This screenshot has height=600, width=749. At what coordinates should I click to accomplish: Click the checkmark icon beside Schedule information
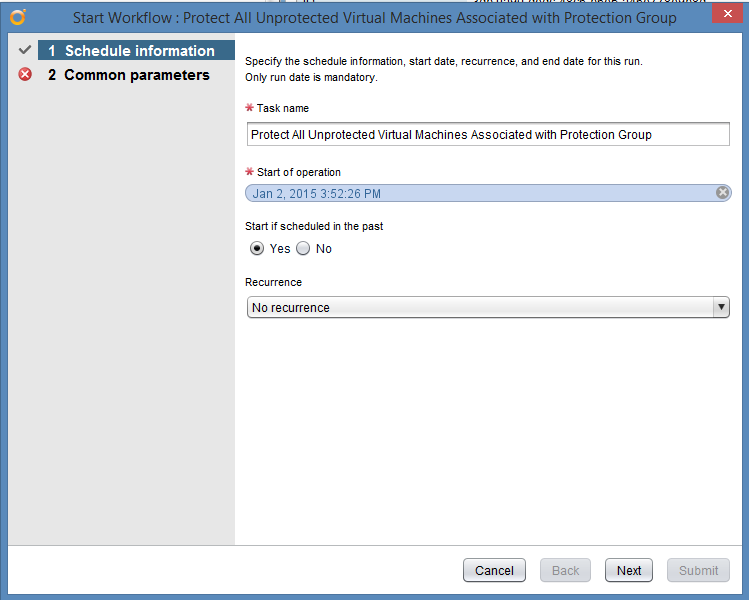point(25,50)
